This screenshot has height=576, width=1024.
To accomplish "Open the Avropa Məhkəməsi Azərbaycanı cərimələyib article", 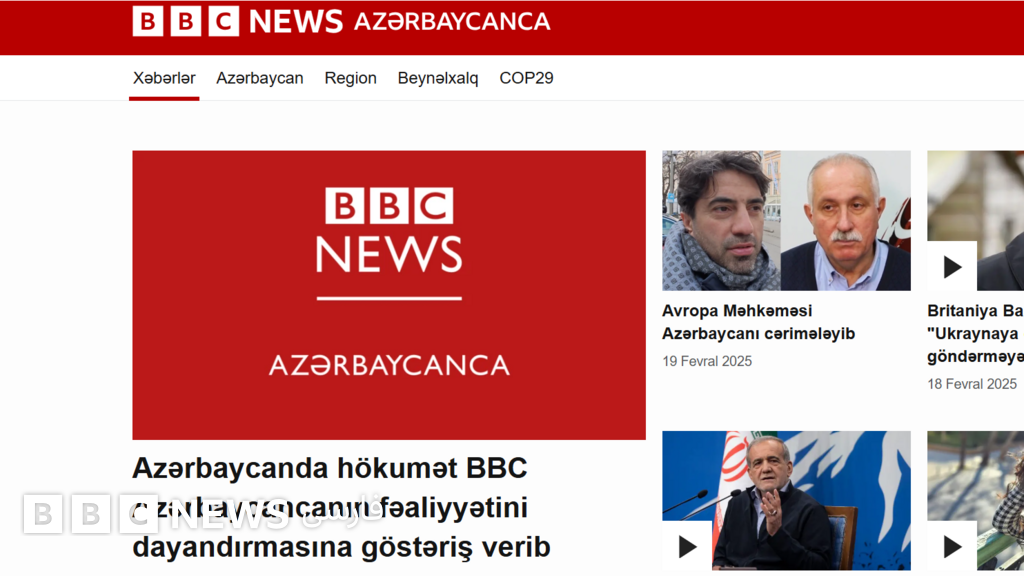I will point(758,322).
